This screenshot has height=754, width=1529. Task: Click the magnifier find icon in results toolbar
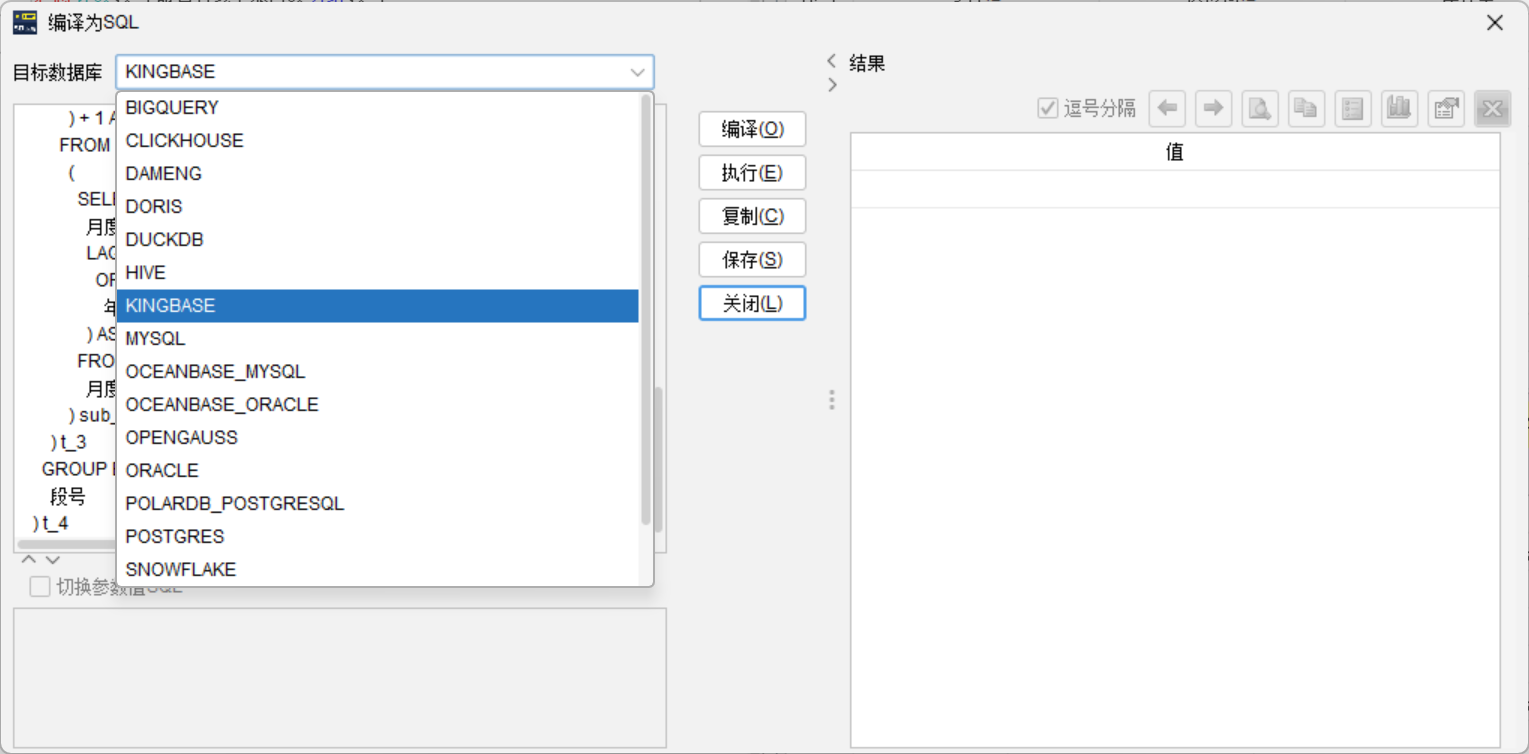click(1260, 108)
